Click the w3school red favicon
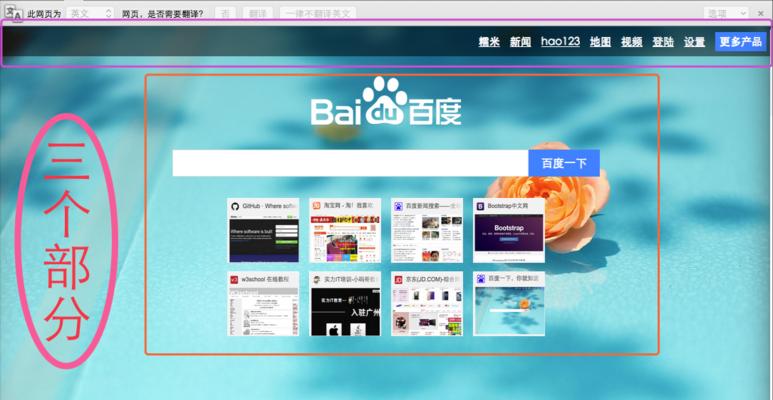773x400 pixels. pyautogui.click(x=235, y=279)
